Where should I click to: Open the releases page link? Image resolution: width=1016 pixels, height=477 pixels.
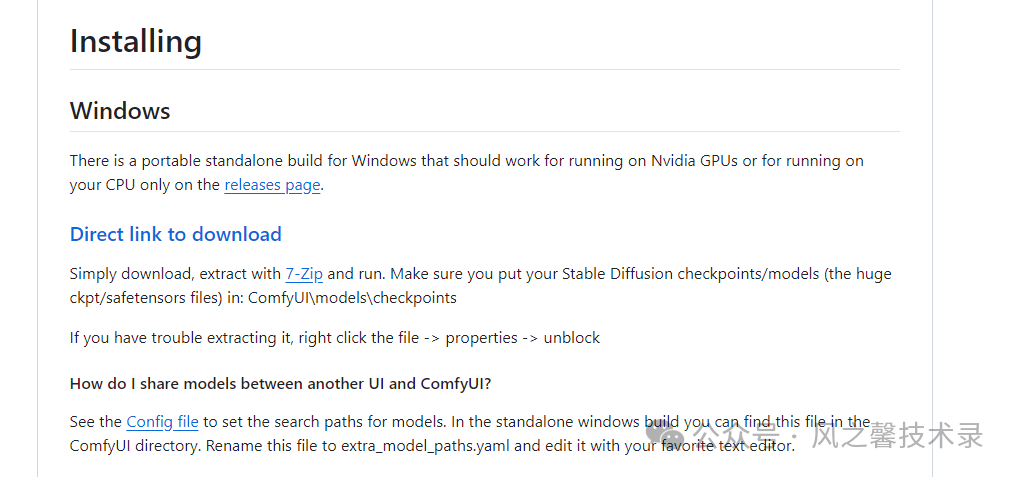click(x=272, y=185)
